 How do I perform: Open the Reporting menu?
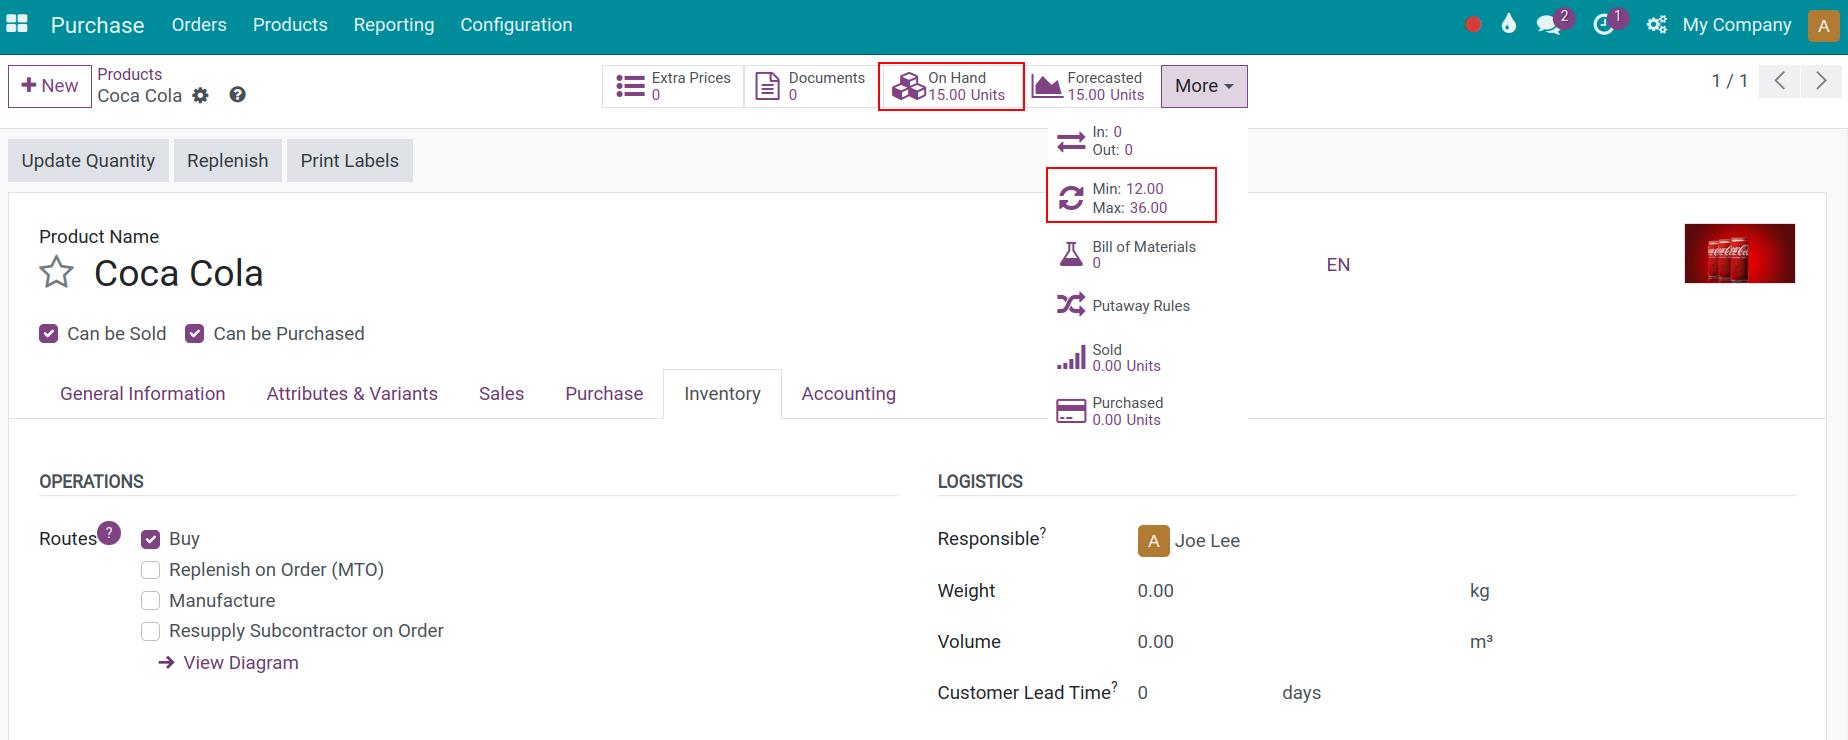tap(394, 25)
